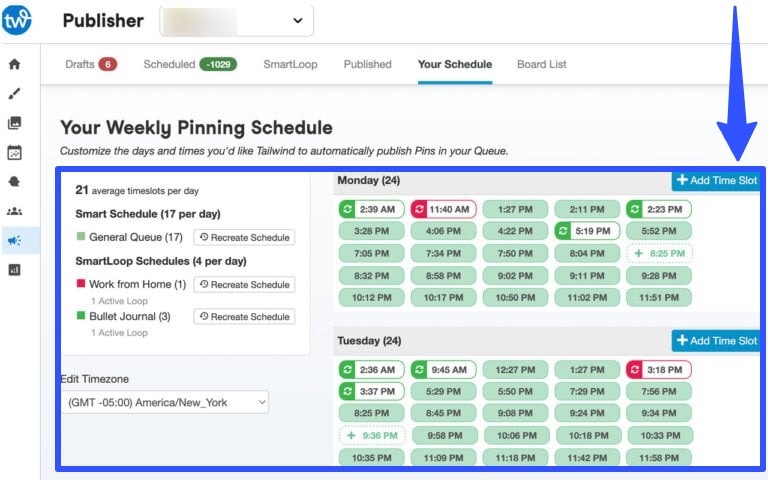Recreate Schedule for General Queue

[244, 237]
